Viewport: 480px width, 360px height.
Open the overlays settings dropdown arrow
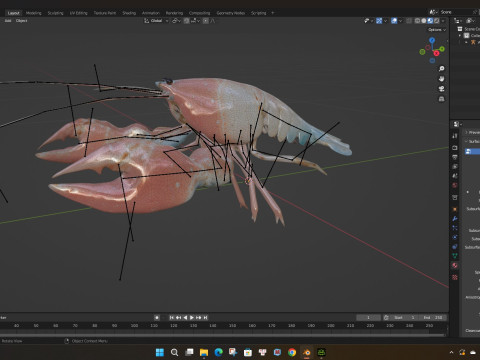pyautogui.click(x=400, y=21)
